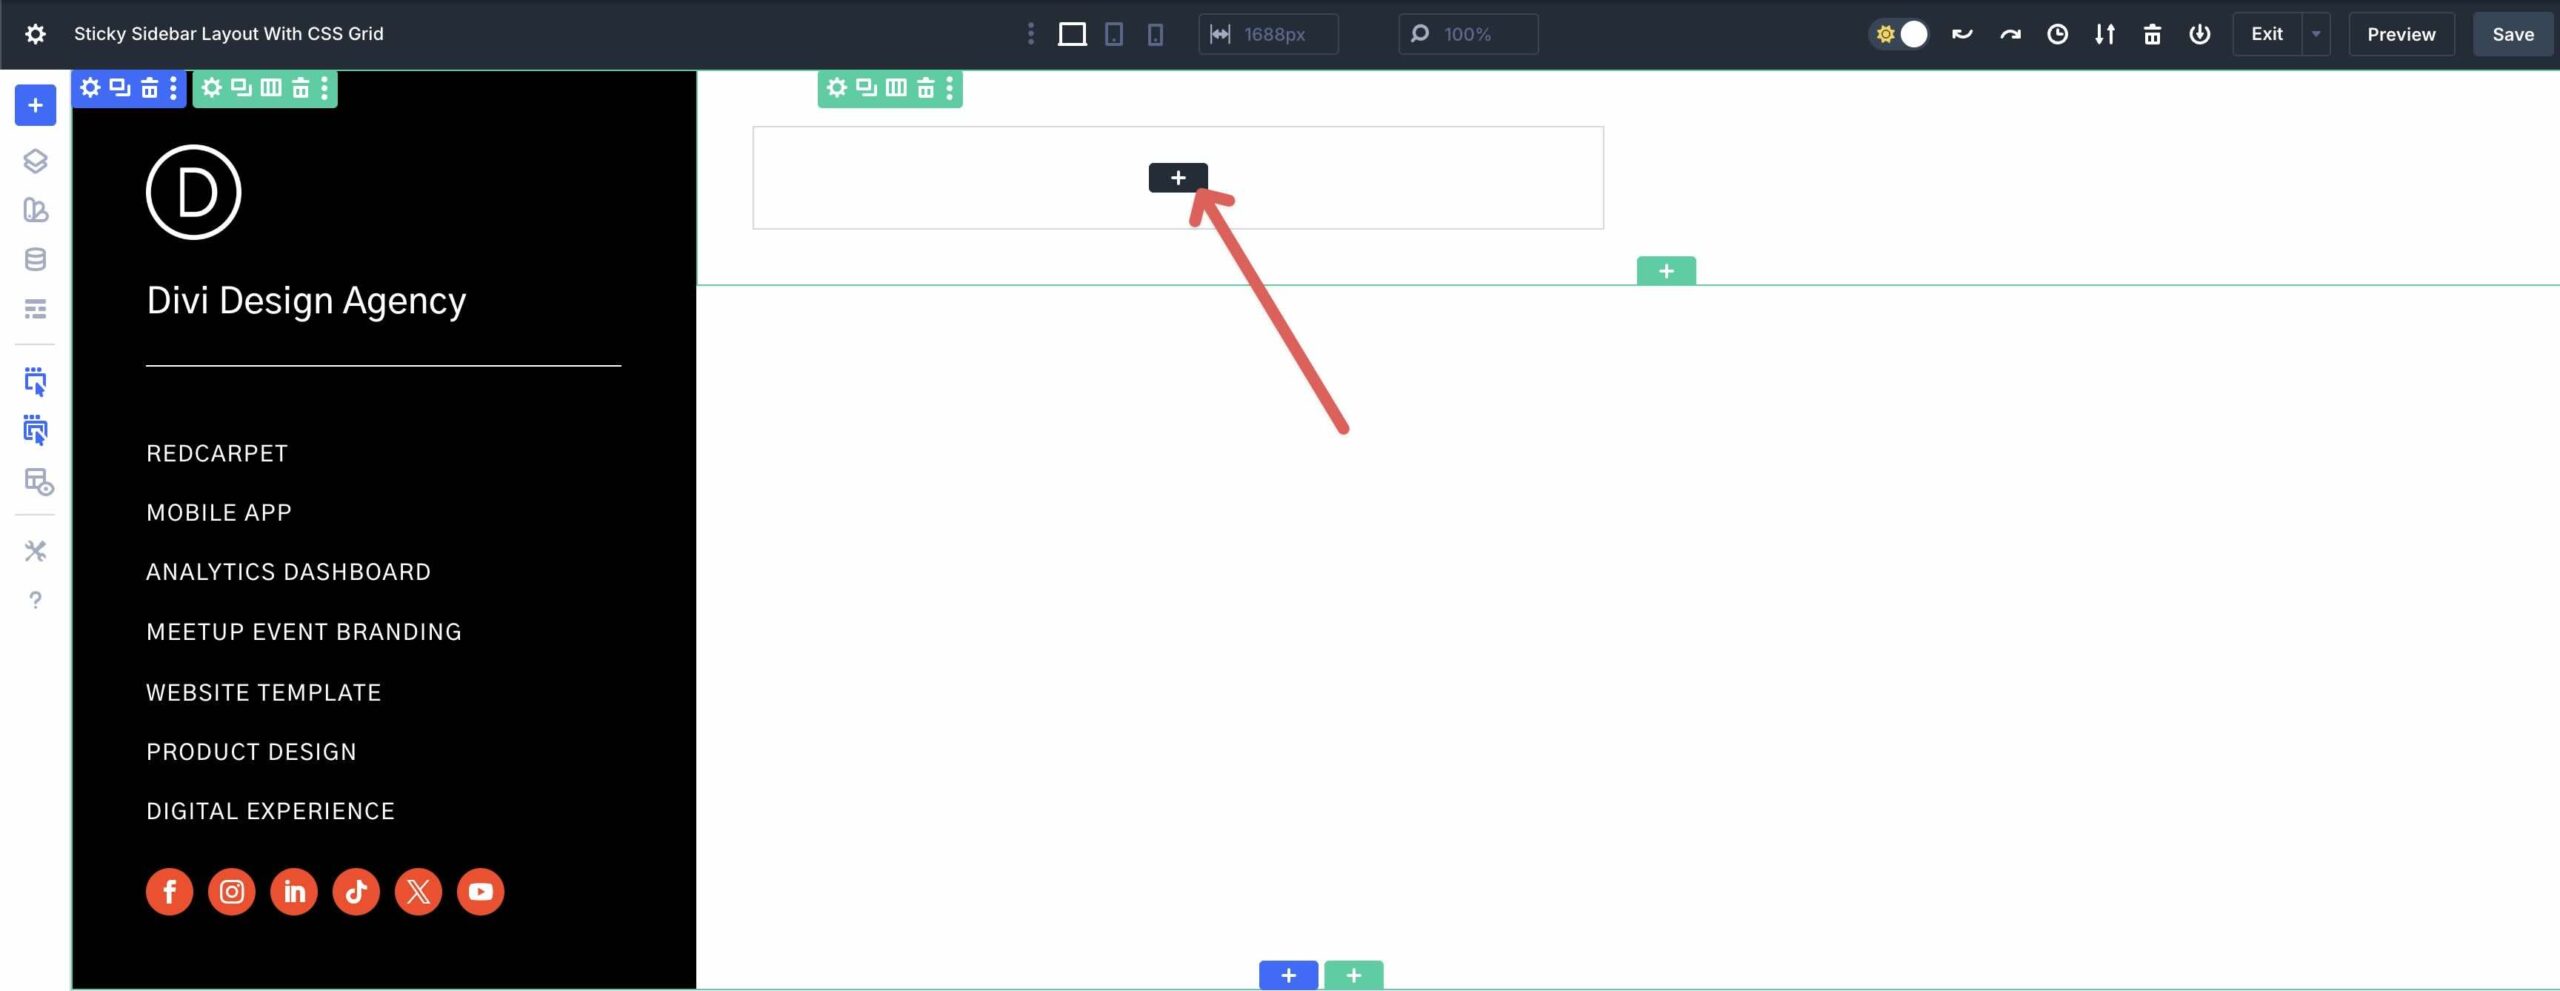
Task: Delete the sidebar section with the blue trash icon
Action: tap(149, 88)
